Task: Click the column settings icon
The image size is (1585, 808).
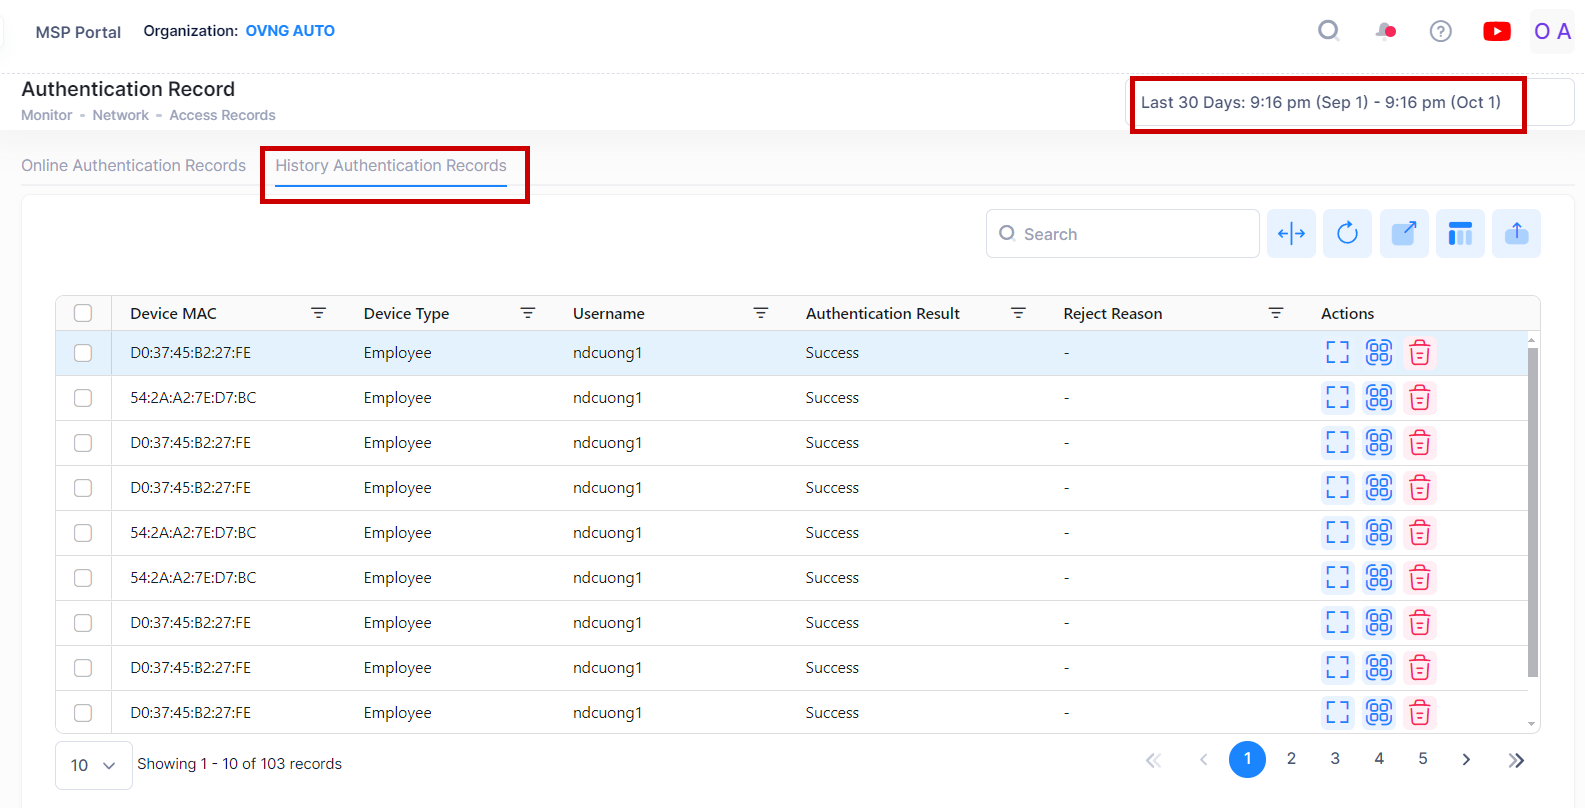Action: point(1460,234)
